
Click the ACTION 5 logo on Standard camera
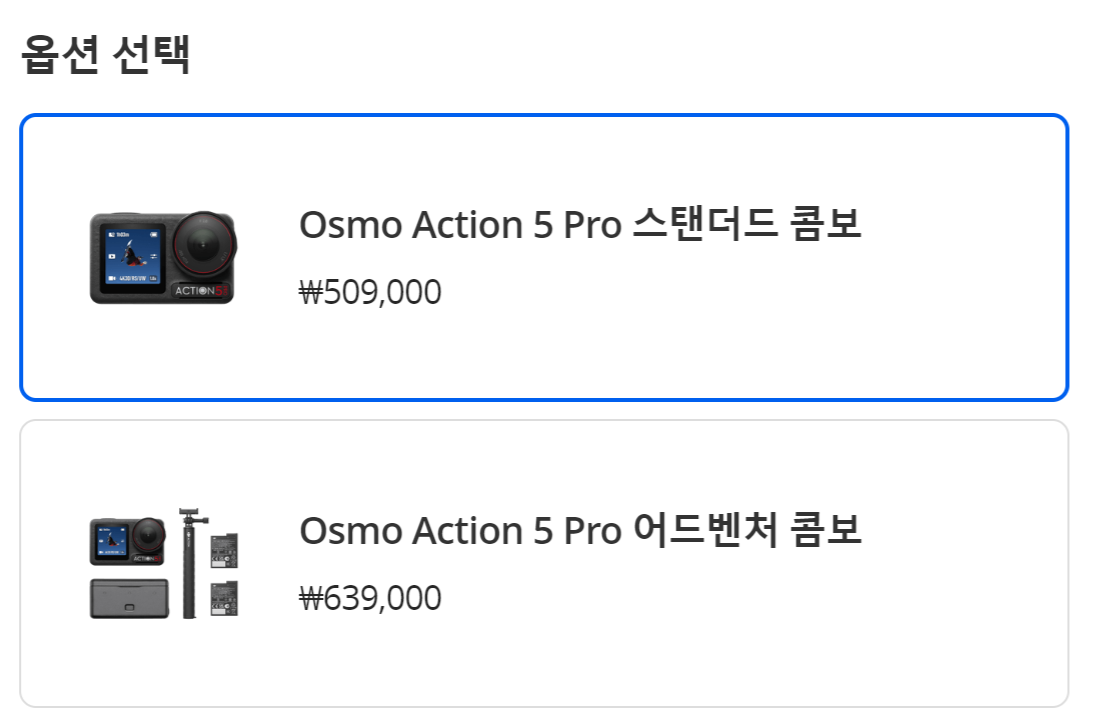pos(201,290)
